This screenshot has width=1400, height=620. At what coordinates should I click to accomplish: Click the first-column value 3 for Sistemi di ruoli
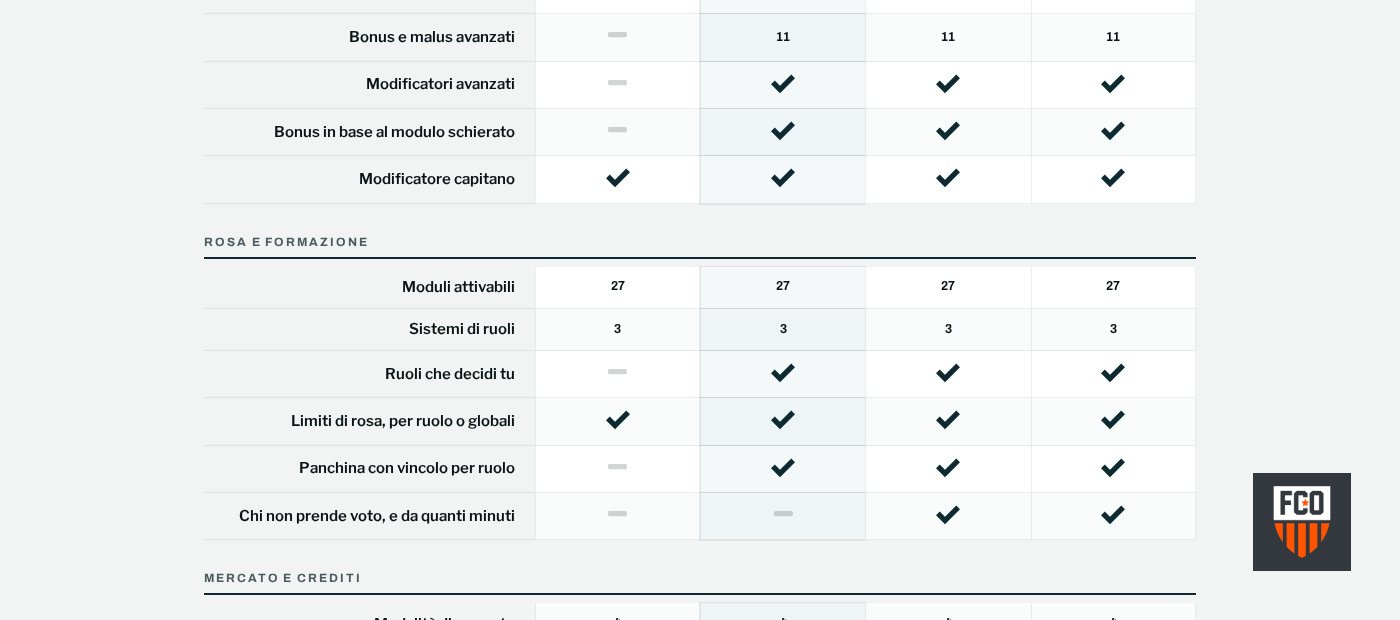point(618,329)
